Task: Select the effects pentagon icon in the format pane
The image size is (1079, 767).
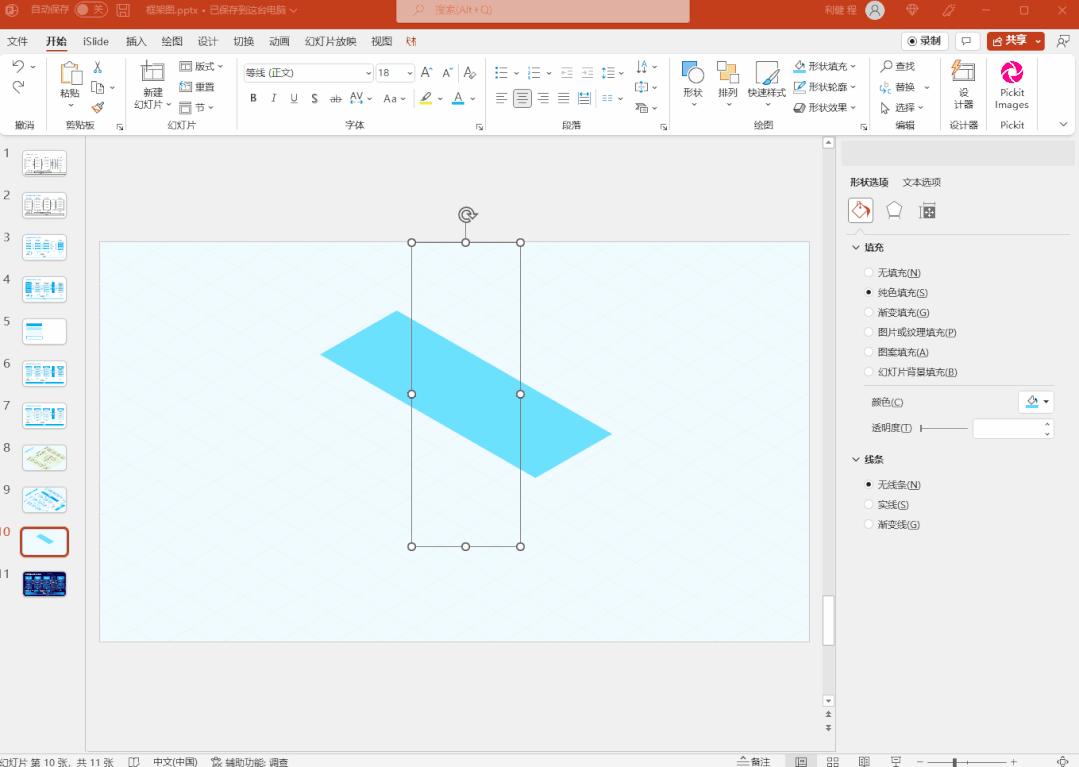Action: (893, 209)
